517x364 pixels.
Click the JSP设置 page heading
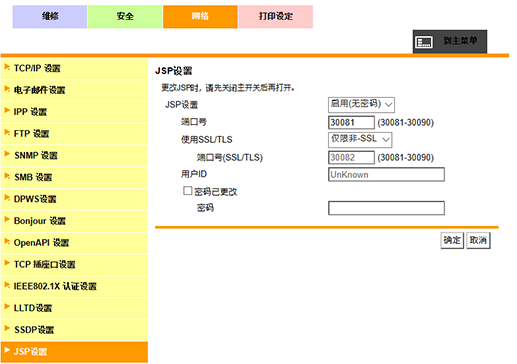tap(174, 71)
